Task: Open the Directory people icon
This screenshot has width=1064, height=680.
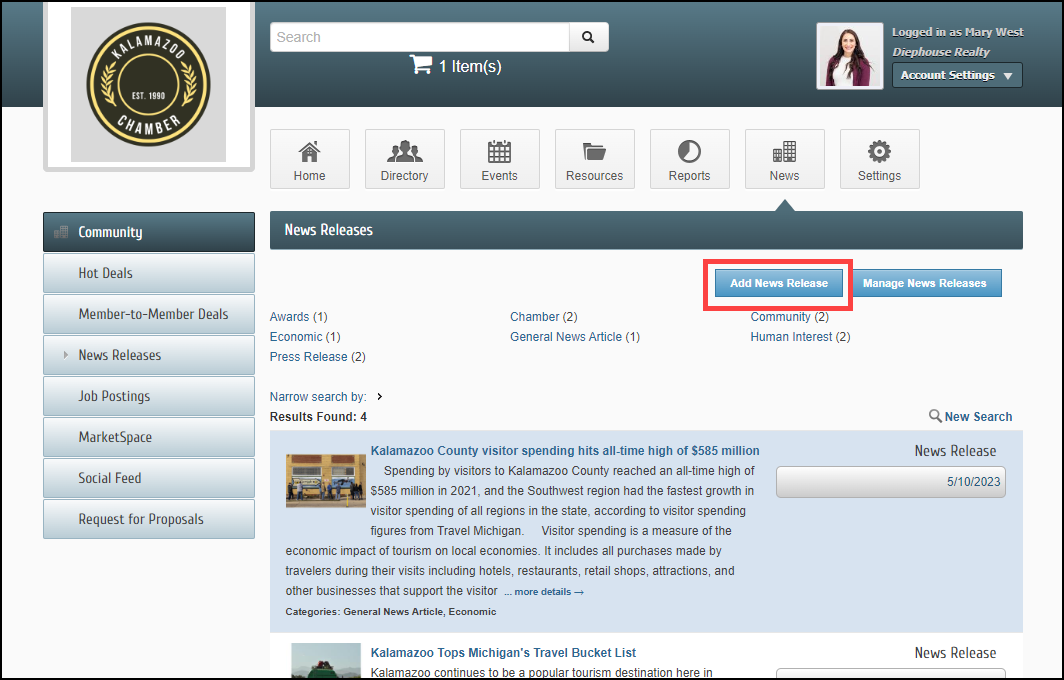Action: pyautogui.click(x=404, y=152)
